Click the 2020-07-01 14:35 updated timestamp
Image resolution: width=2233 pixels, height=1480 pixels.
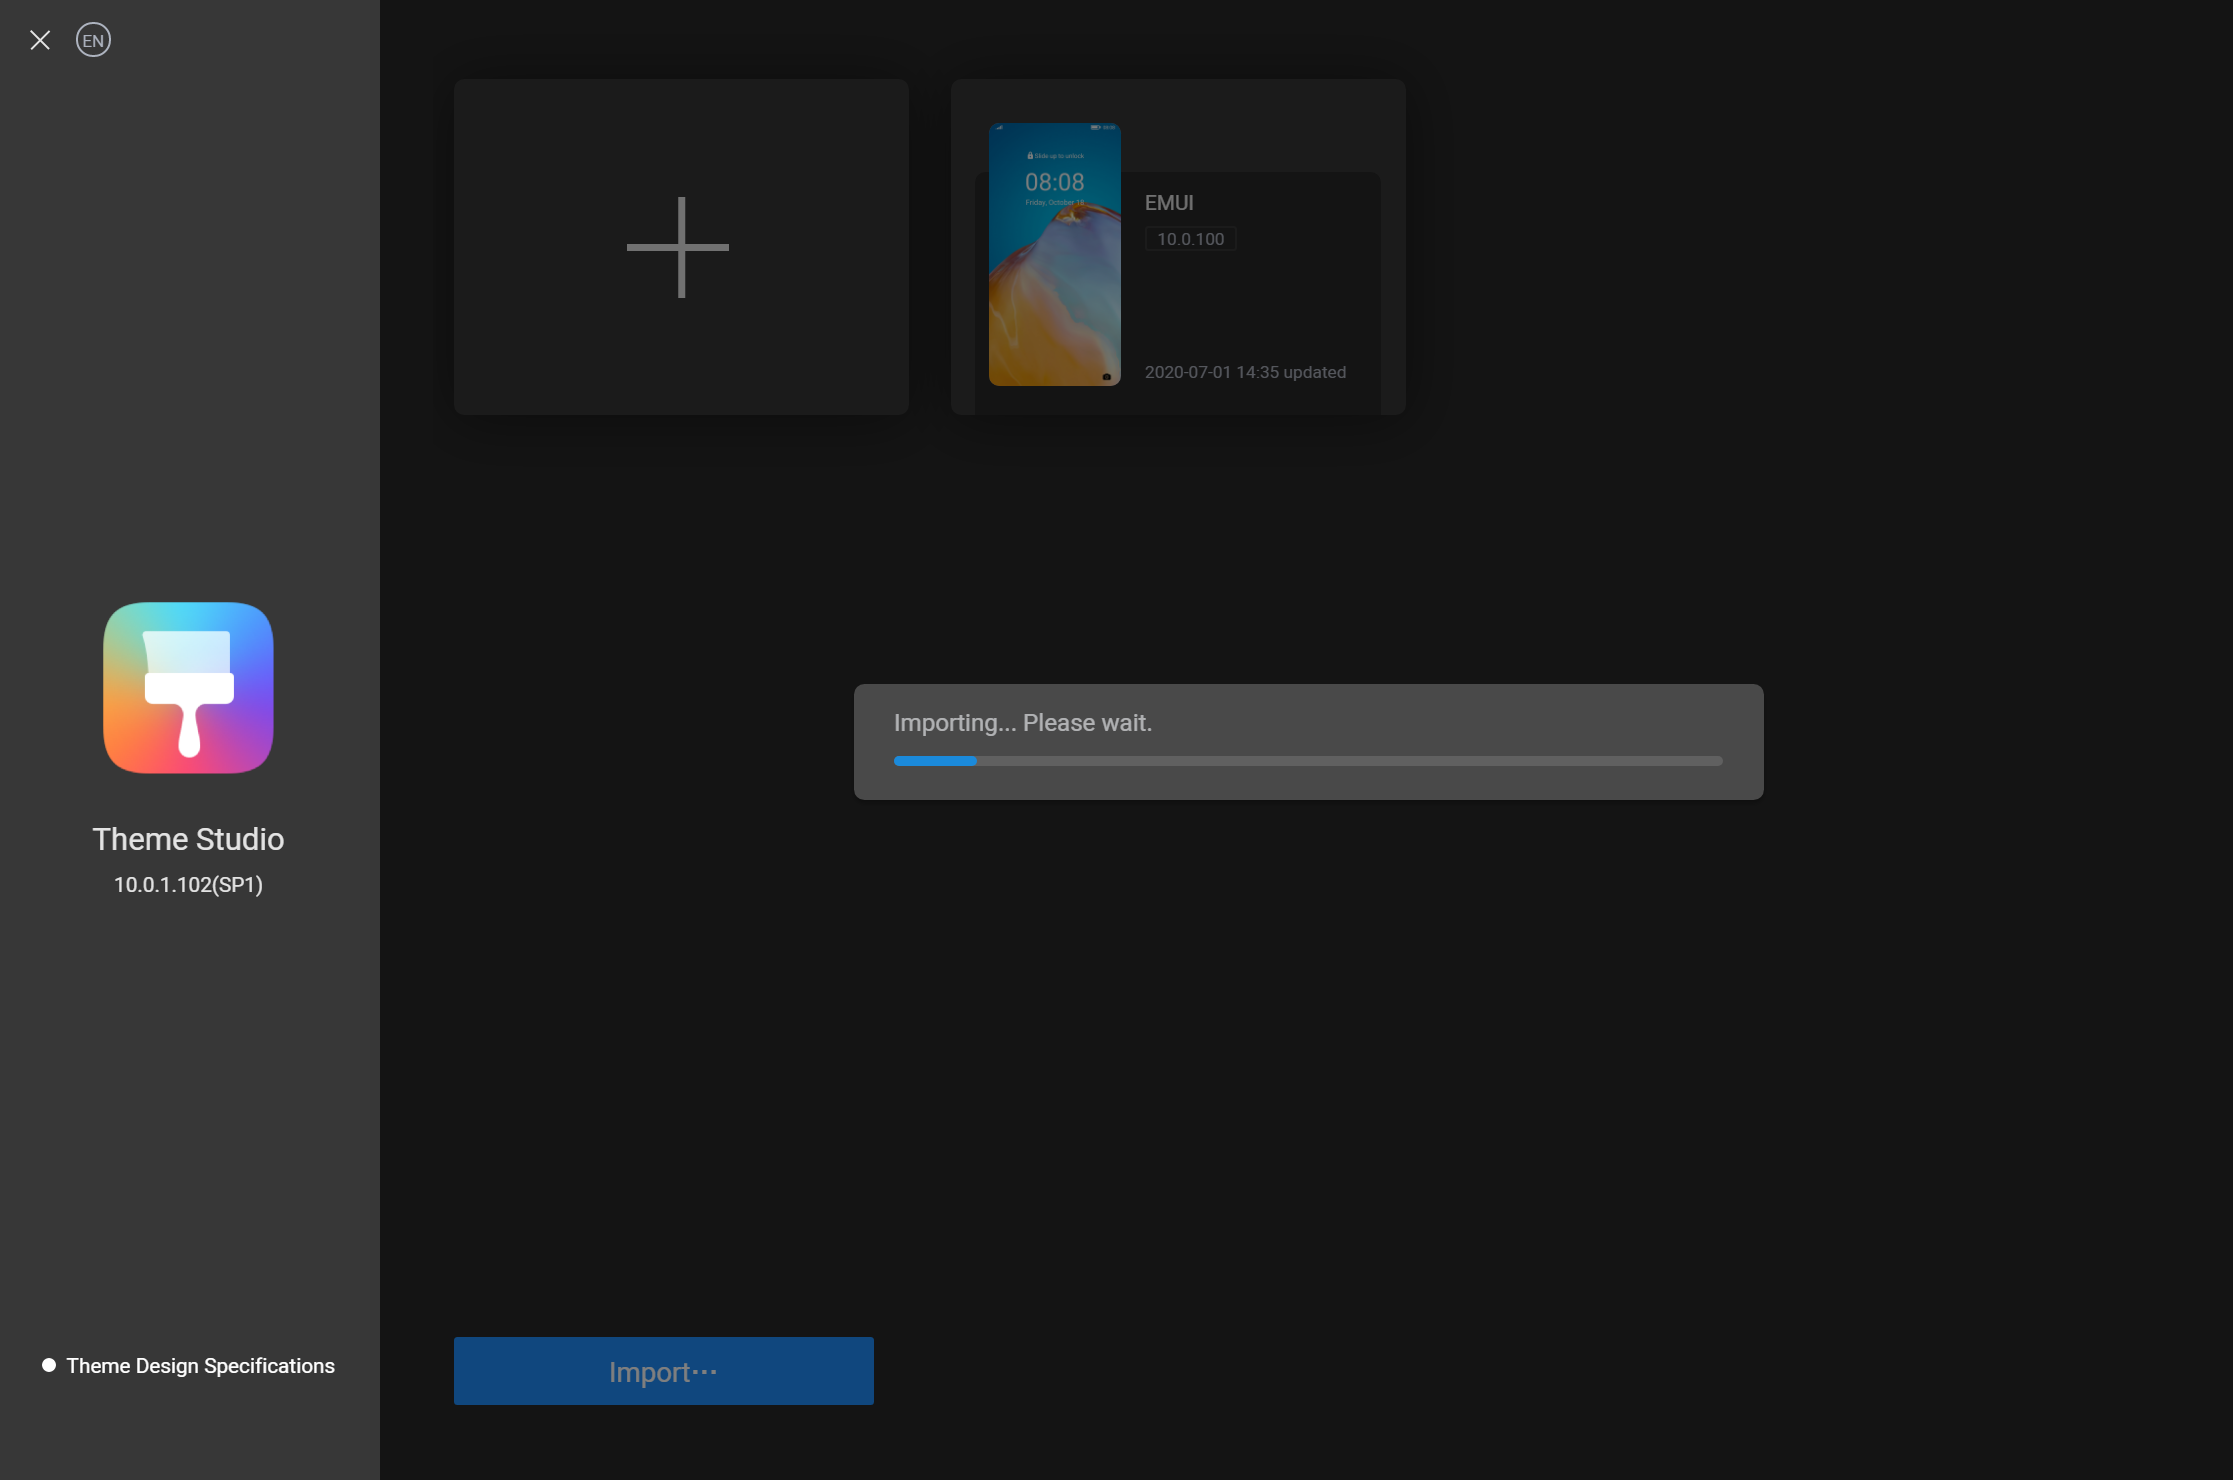coord(1245,372)
